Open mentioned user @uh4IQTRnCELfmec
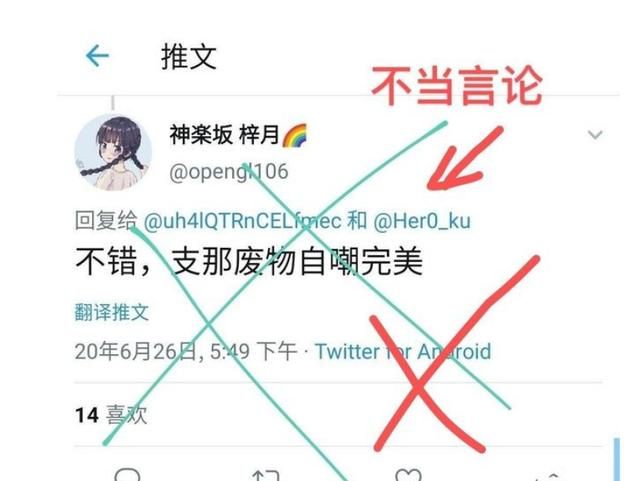The width and height of the screenshot is (640, 481). 242,221
